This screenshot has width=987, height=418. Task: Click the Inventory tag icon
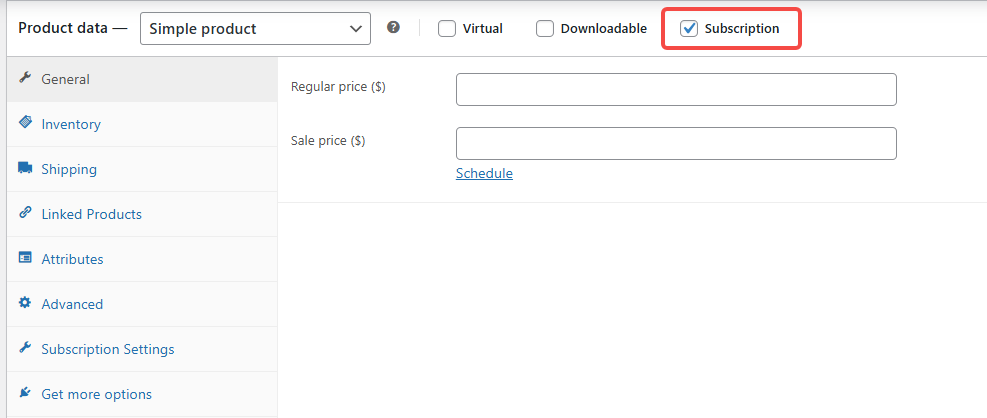coord(25,123)
